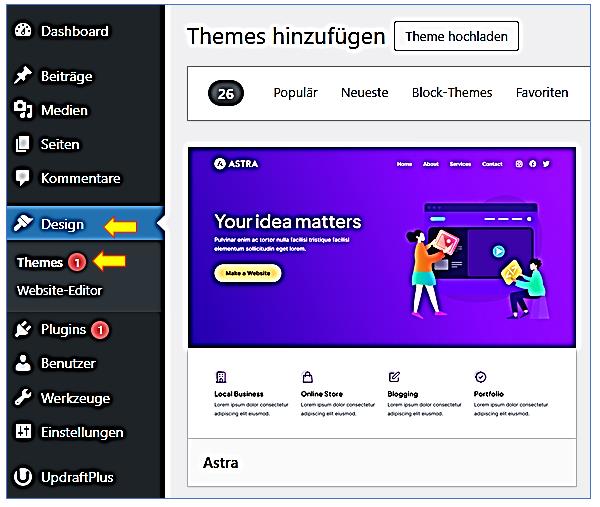The width and height of the screenshot is (600, 507).
Task: Click the UpdraftPlus logo icon
Action: [23, 477]
